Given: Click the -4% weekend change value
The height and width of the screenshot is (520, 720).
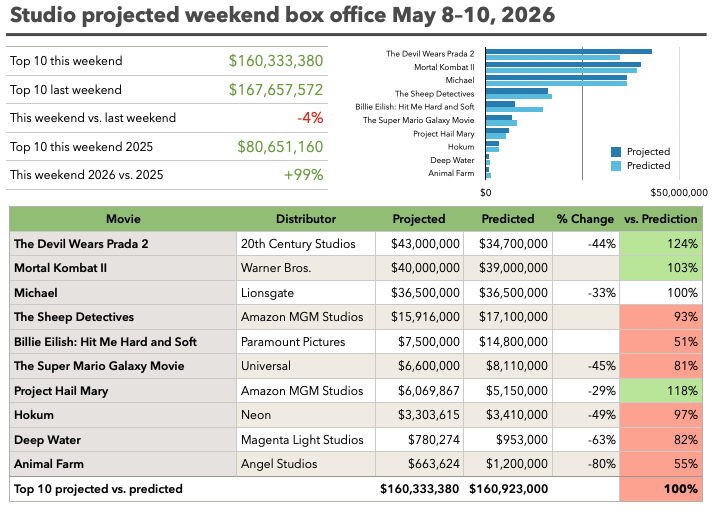Looking at the screenshot, I should (x=310, y=118).
